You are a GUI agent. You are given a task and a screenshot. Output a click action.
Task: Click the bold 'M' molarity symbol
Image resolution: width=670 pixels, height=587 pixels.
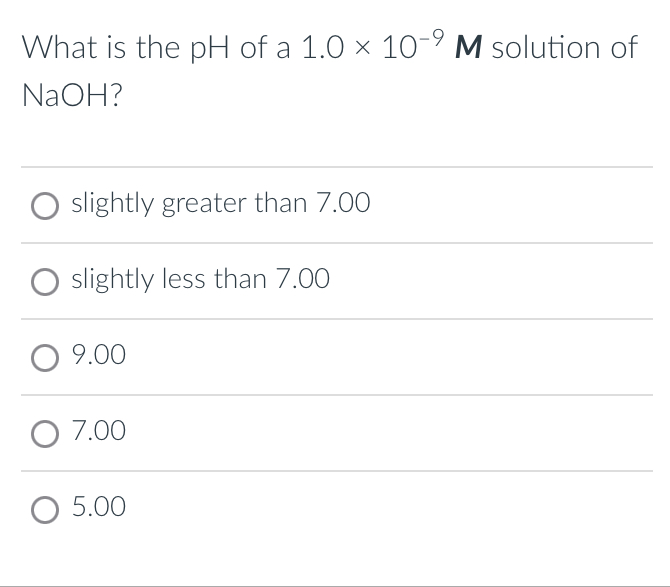pyautogui.click(x=469, y=48)
